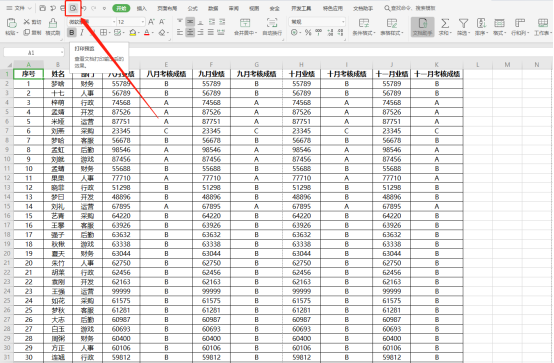Image resolution: width=554 pixels, height=363 pixels.
Task: Click the wrap text button
Action: 272,27
